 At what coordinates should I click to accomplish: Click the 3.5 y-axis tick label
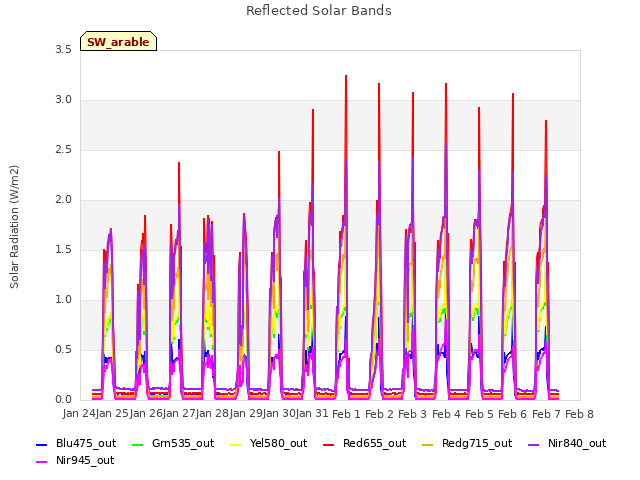63,50
